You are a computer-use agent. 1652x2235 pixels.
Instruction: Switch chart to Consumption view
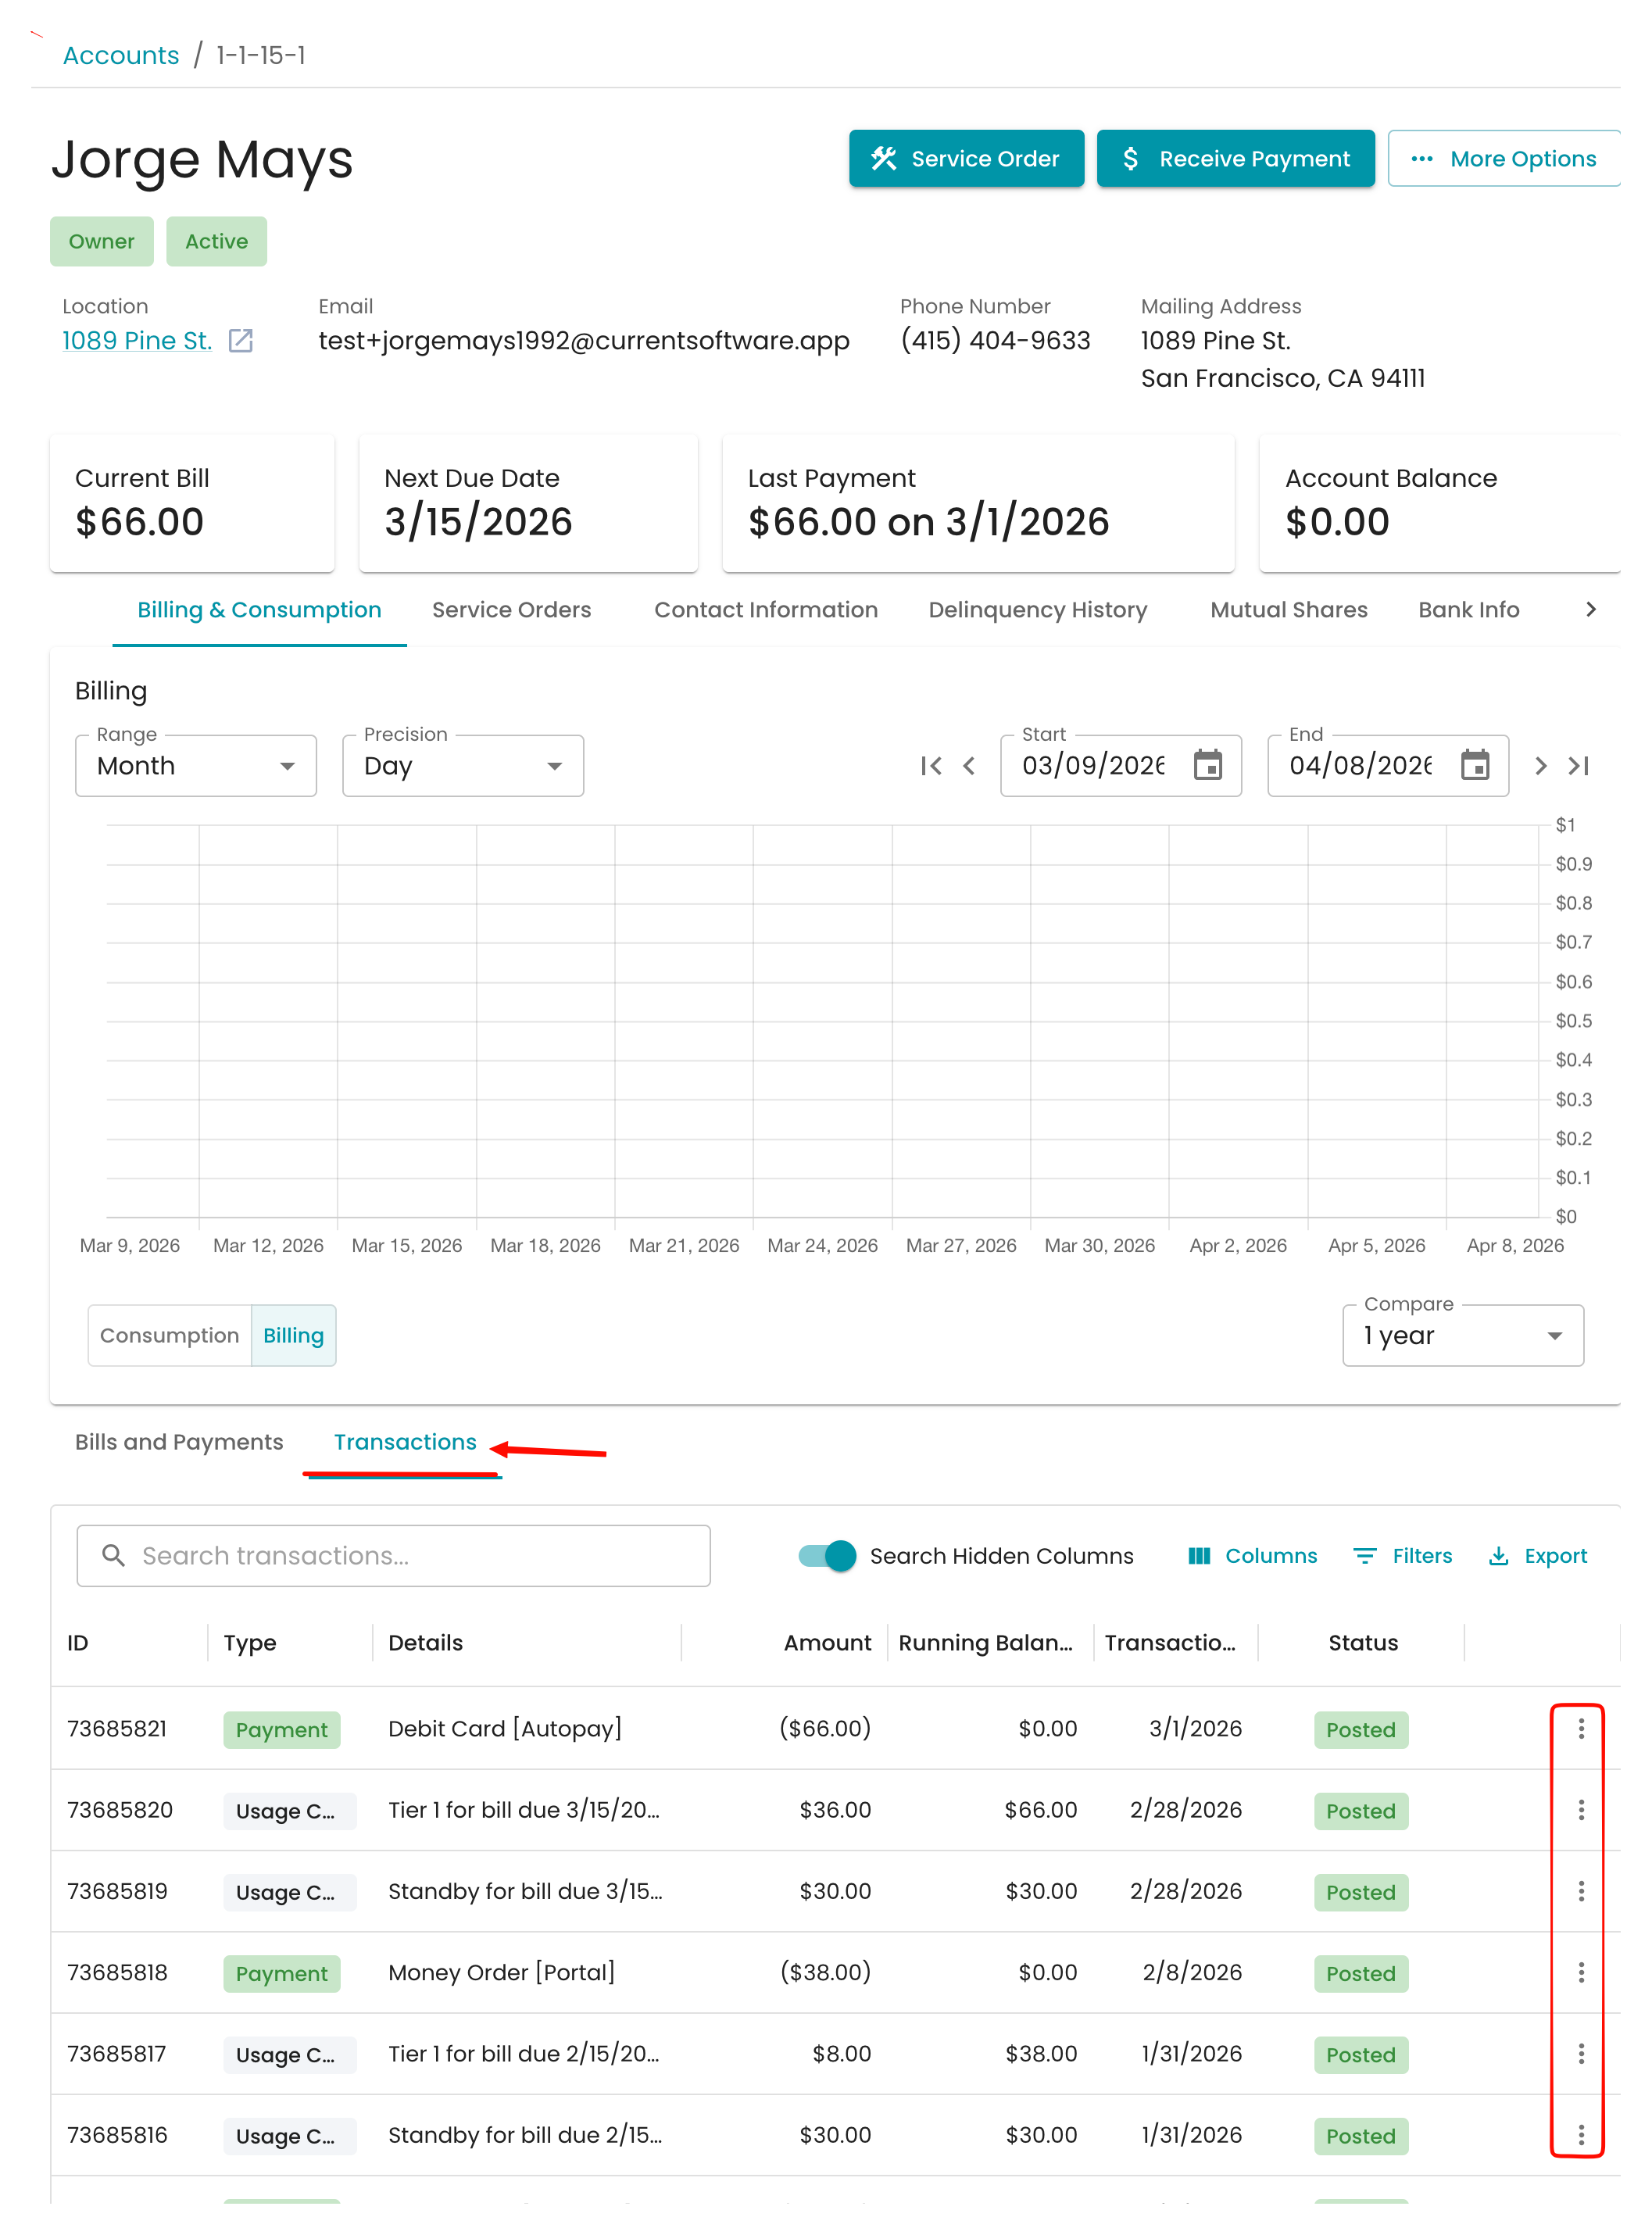pyautogui.click(x=169, y=1336)
